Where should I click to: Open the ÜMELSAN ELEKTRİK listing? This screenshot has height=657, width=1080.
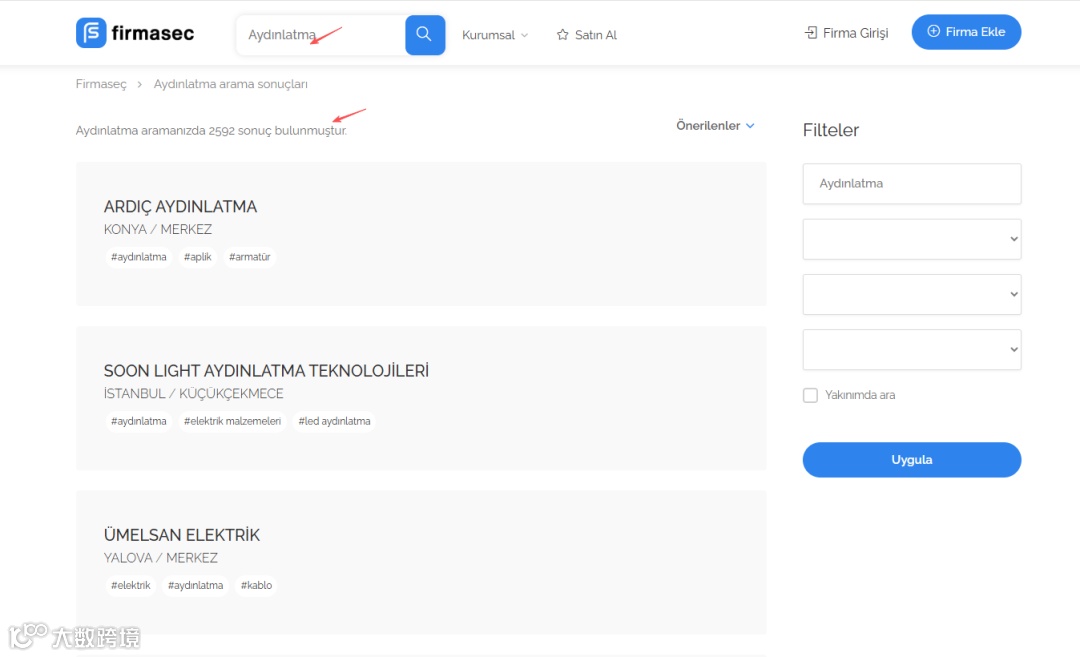point(182,535)
